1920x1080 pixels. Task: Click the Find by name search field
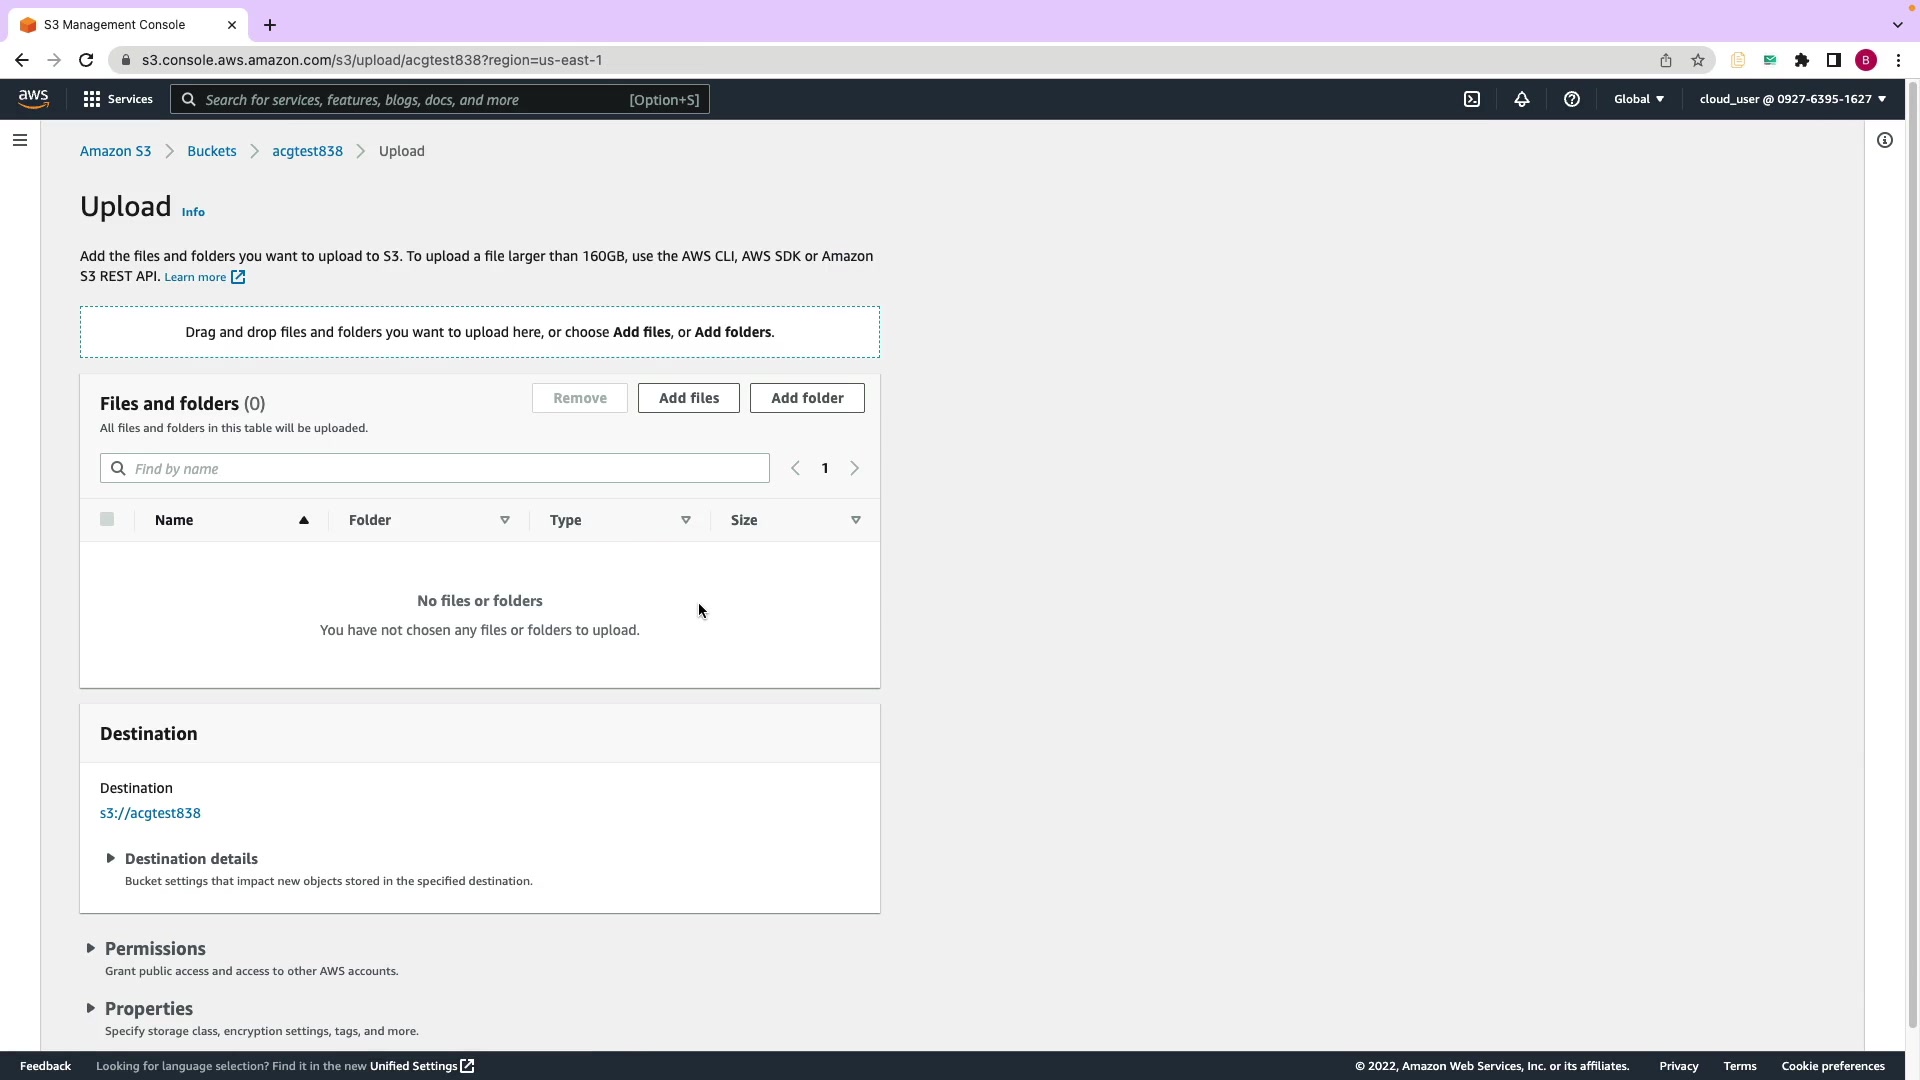[x=445, y=468]
